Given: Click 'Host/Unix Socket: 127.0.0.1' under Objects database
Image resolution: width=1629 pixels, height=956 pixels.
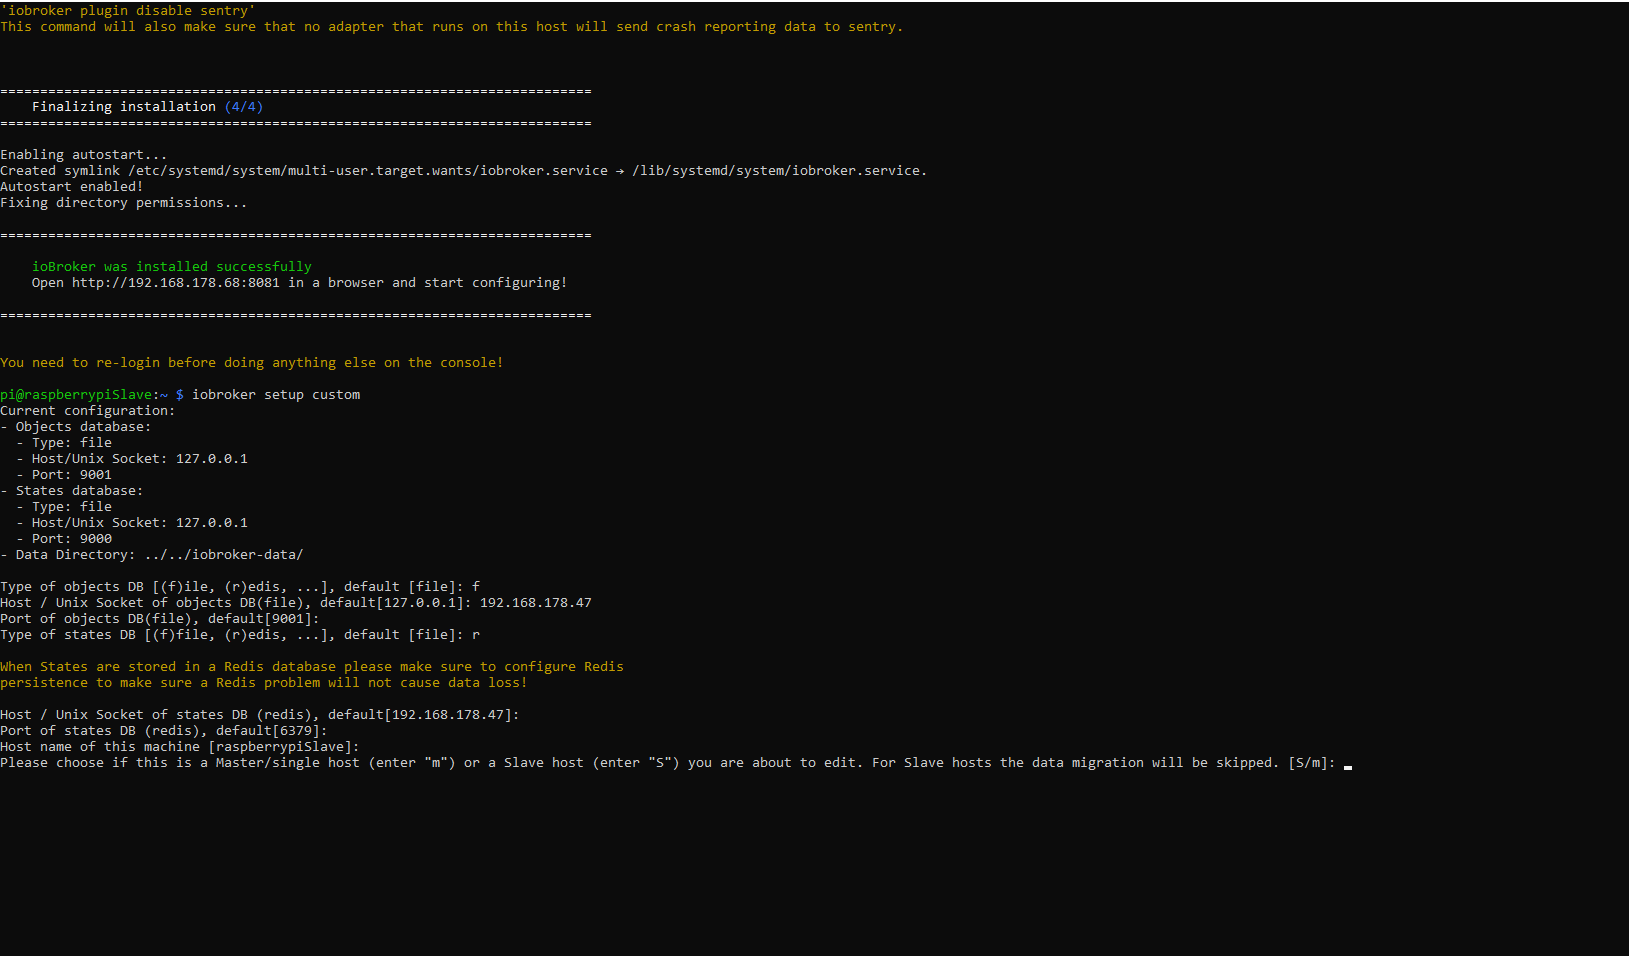Looking at the screenshot, I should 140,459.
